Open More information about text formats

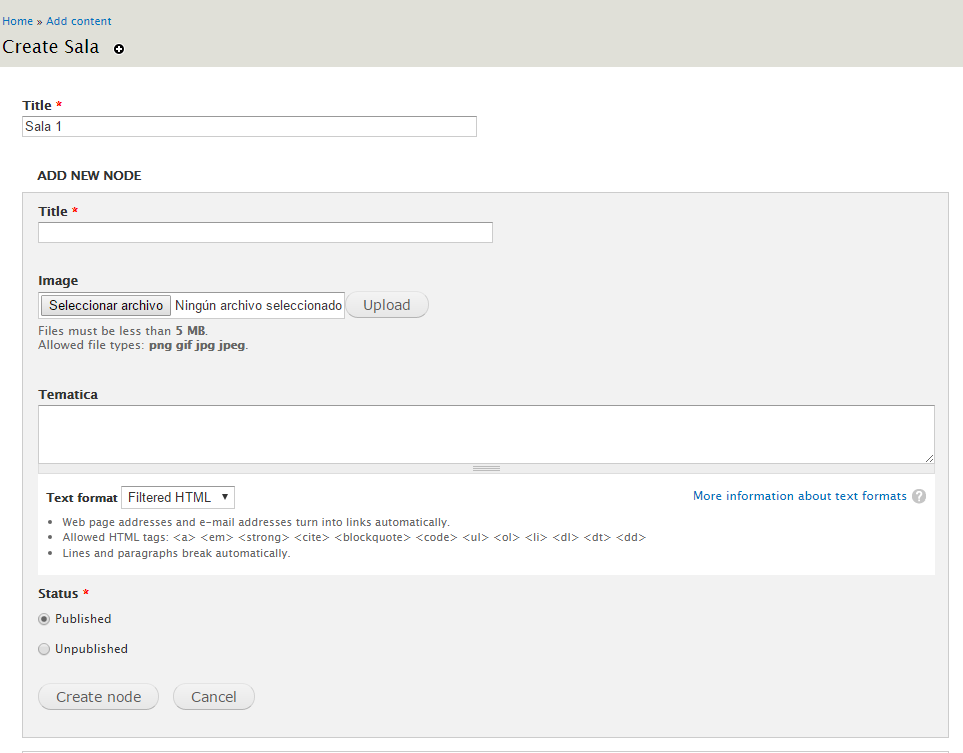pos(799,496)
